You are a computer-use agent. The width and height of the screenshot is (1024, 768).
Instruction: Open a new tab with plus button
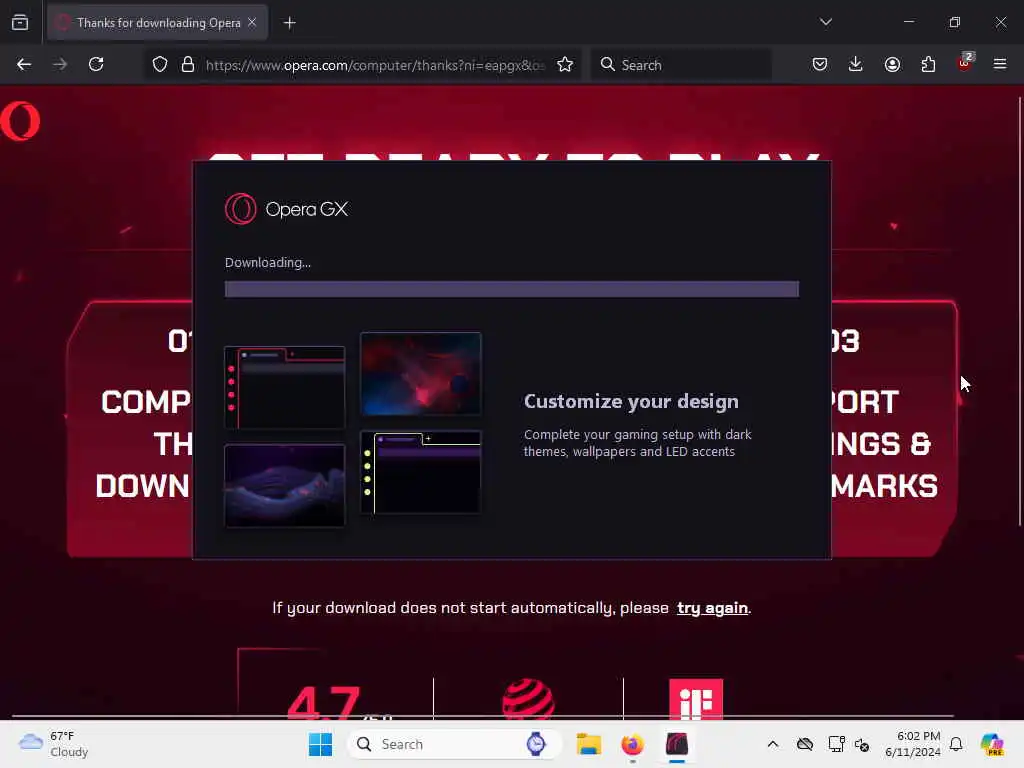(290, 23)
